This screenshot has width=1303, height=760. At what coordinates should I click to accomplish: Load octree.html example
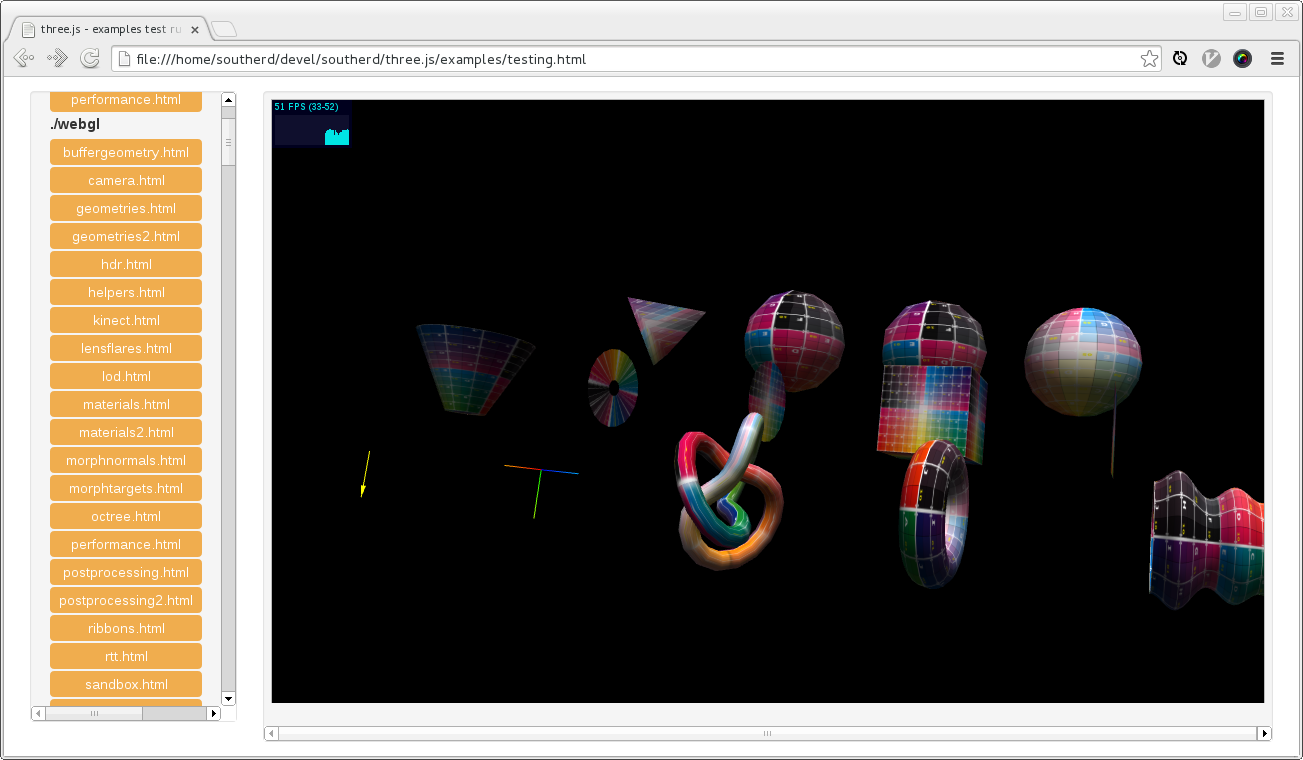pyautogui.click(x=126, y=516)
